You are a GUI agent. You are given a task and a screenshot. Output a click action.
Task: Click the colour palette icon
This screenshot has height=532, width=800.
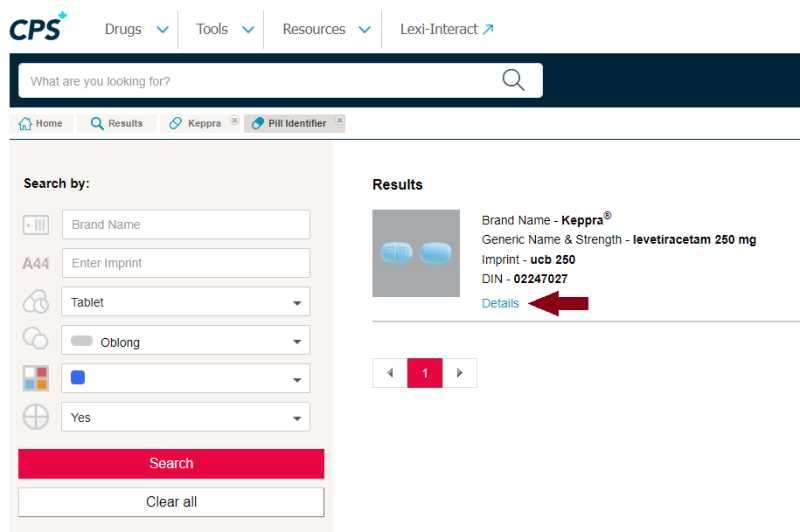(x=36, y=378)
